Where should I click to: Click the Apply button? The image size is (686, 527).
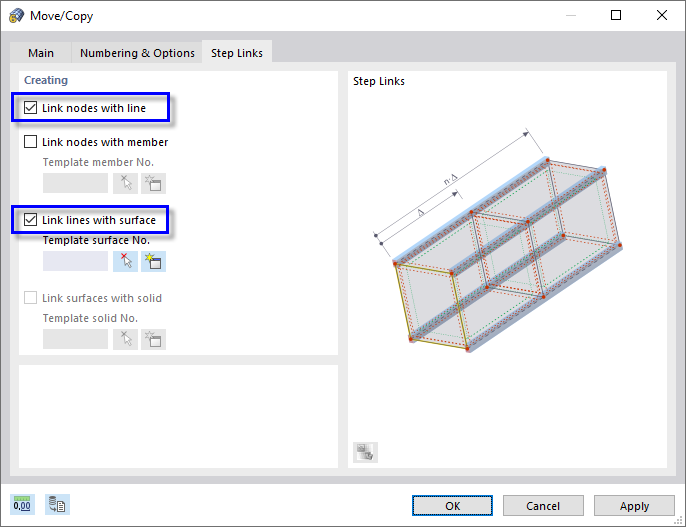click(634, 506)
